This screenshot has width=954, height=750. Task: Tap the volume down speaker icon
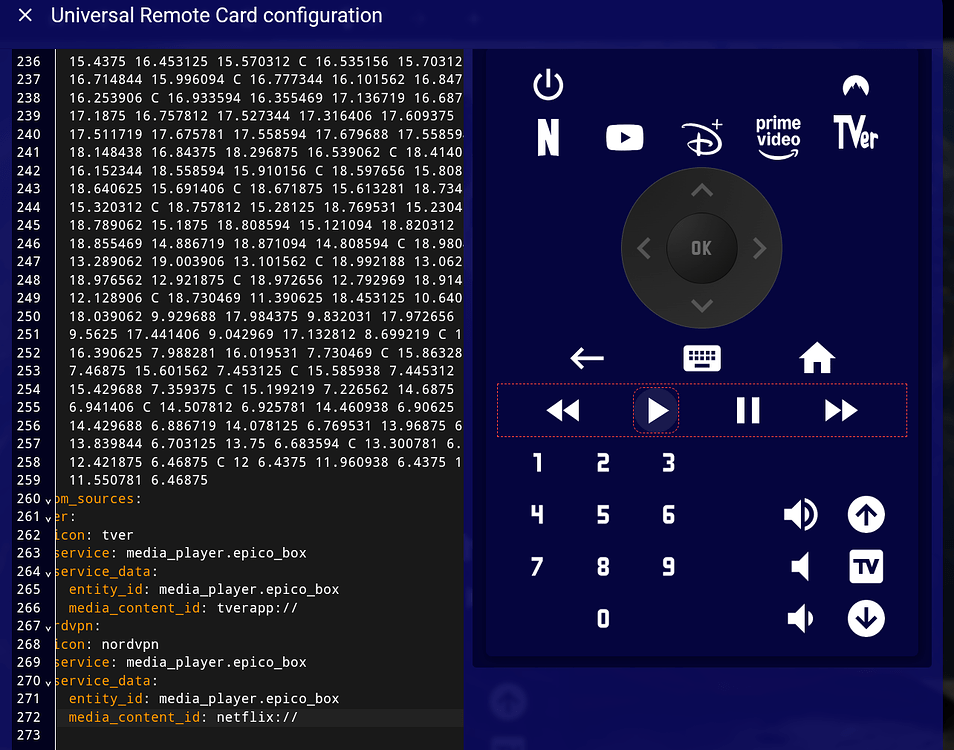[800, 619]
